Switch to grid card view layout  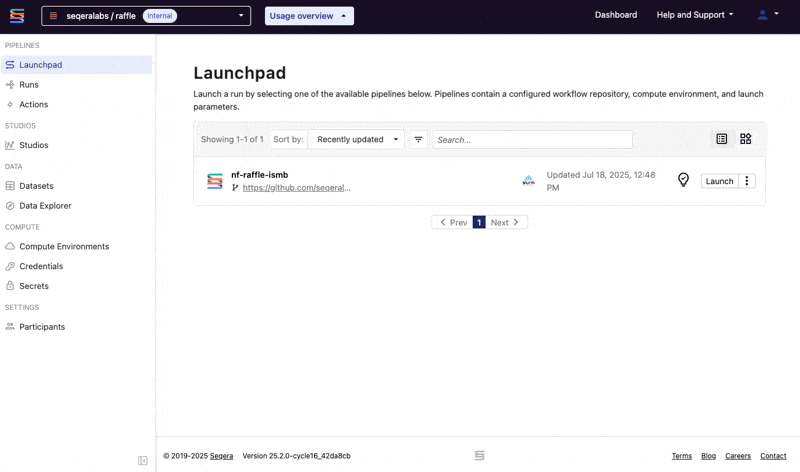[746, 139]
